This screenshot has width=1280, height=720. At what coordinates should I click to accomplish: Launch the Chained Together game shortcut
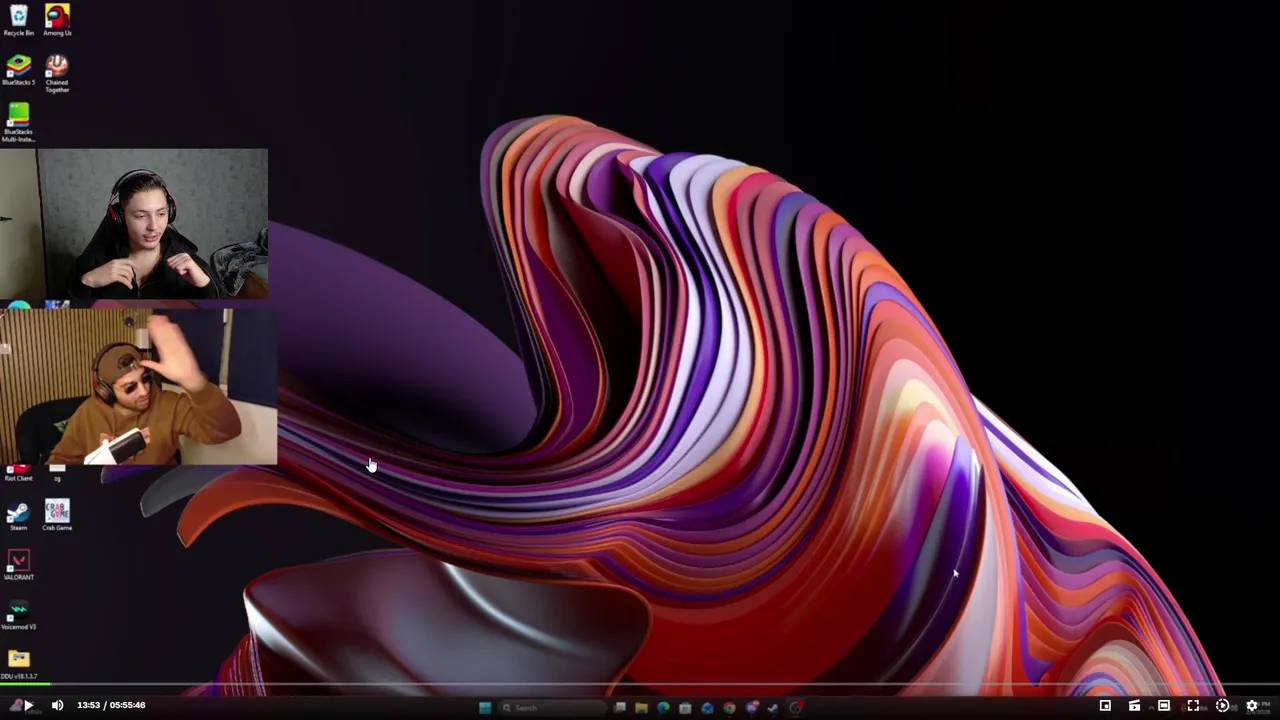[x=57, y=73]
